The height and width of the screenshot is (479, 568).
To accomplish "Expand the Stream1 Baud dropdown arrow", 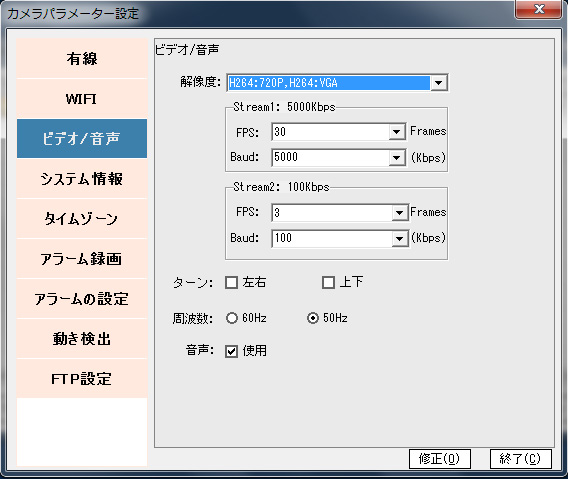I will (397, 158).
